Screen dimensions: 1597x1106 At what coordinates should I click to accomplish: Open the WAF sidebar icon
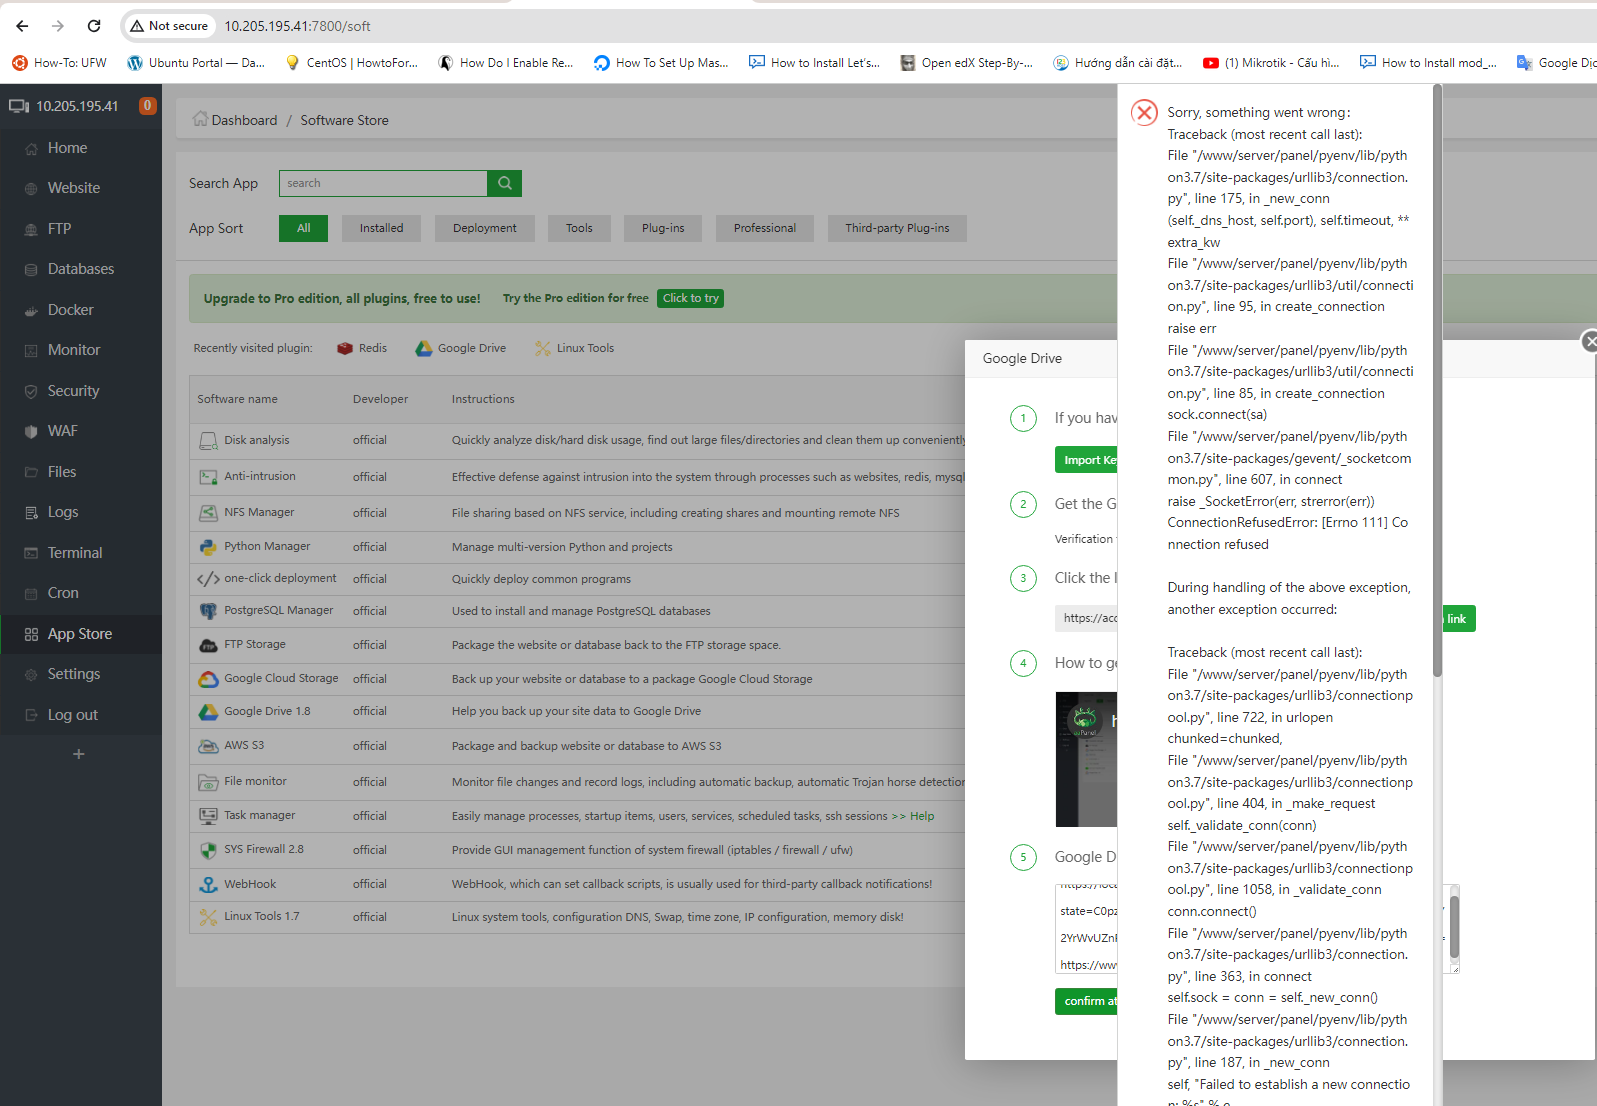point(31,431)
